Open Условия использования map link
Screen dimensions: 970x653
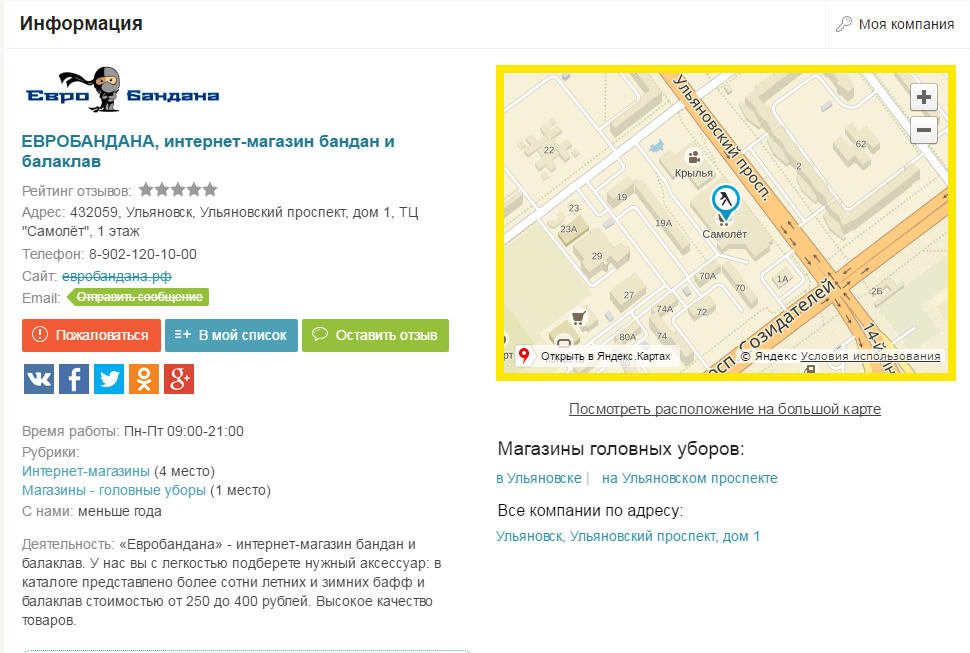click(870, 356)
